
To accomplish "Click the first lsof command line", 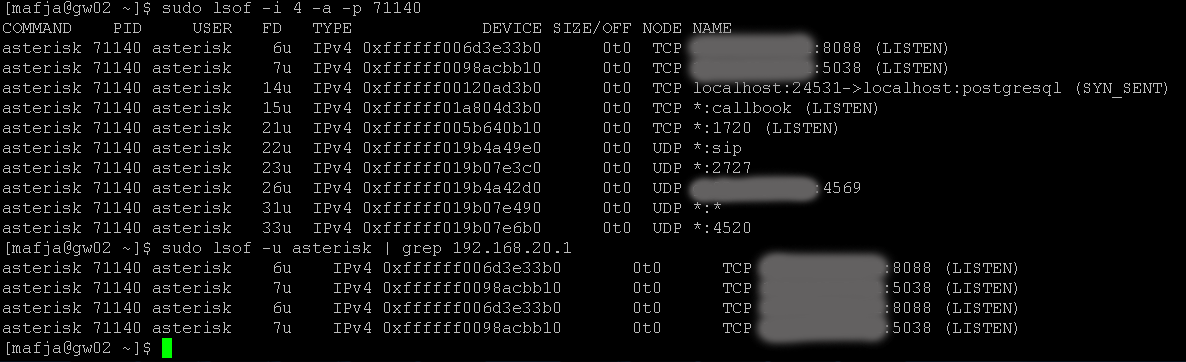I will pyautogui.click(x=213, y=8).
